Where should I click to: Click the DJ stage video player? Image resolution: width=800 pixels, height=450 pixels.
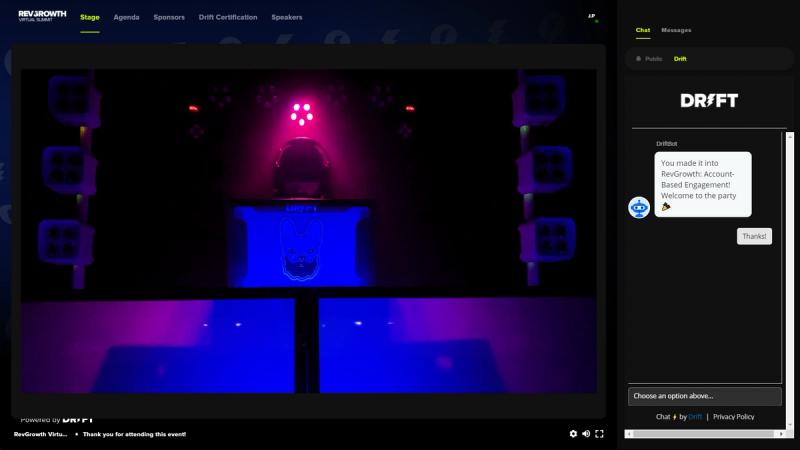(309, 231)
